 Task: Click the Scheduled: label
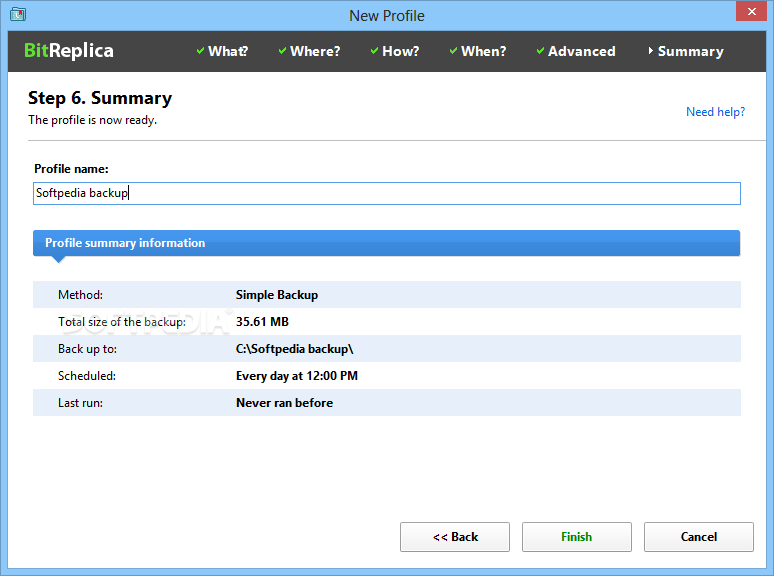[x=87, y=376]
